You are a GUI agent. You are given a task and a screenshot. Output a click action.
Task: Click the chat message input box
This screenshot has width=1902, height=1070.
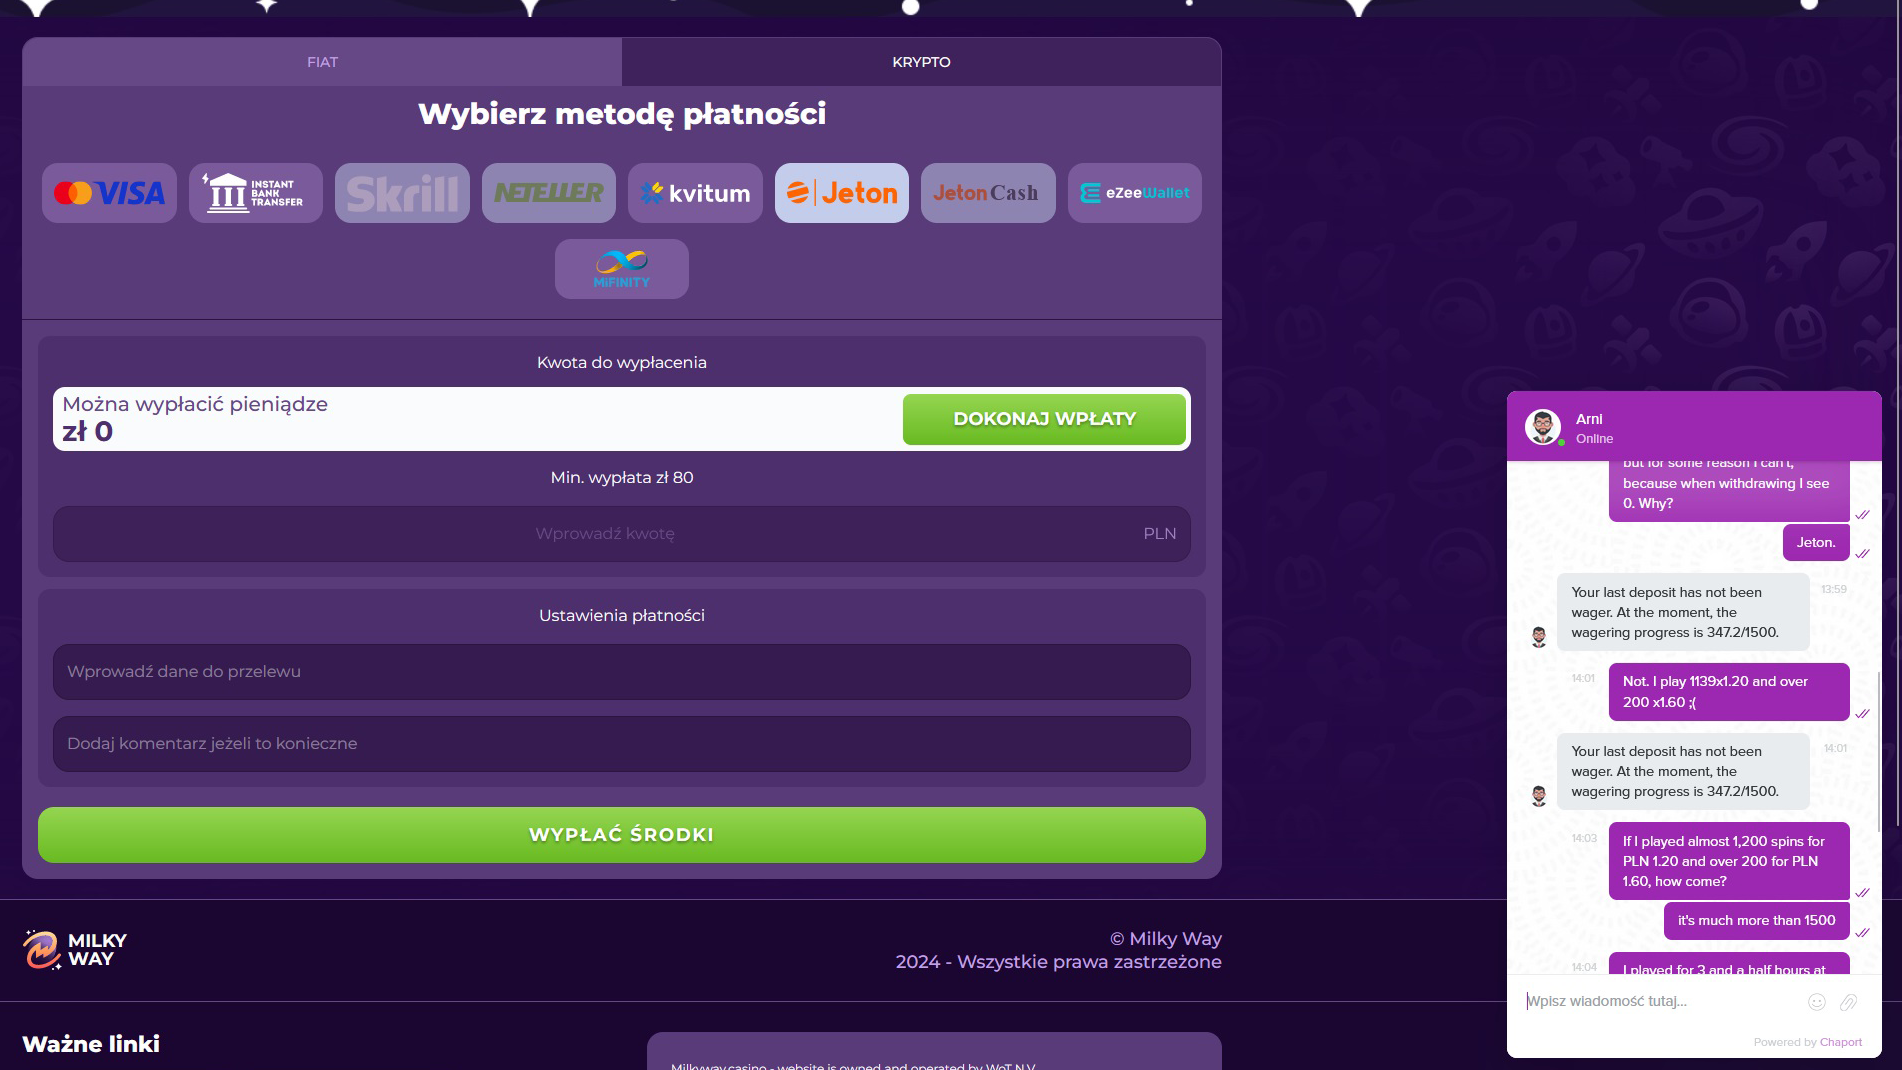pos(1660,1001)
